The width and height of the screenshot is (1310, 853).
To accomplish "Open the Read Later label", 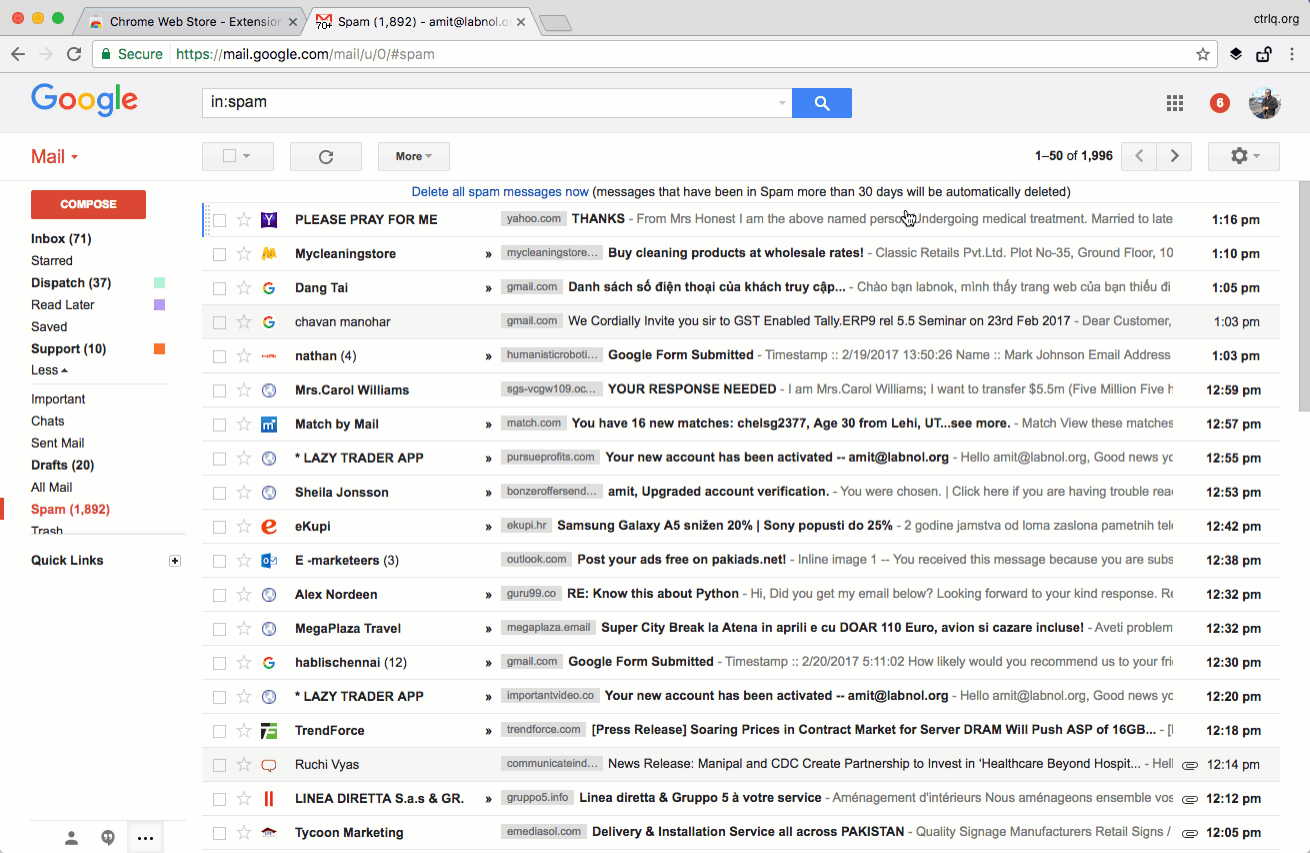I will point(63,305).
